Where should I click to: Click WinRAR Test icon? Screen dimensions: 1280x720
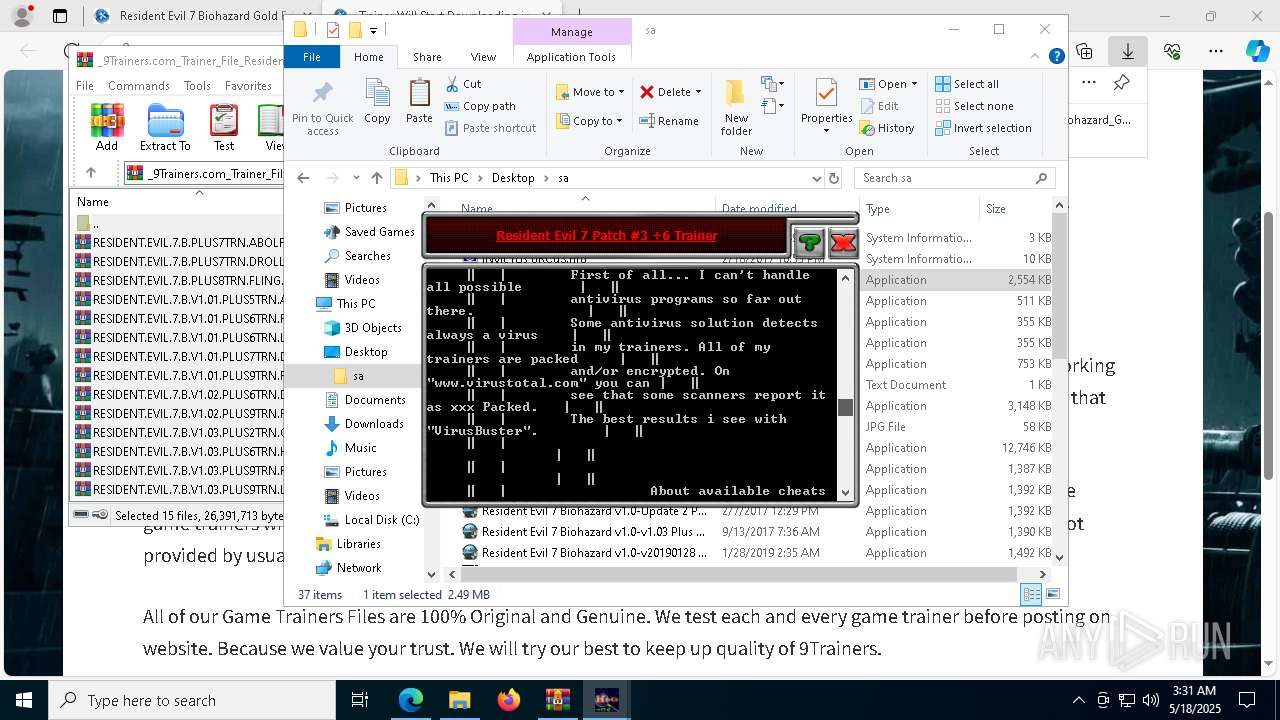[x=224, y=128]
